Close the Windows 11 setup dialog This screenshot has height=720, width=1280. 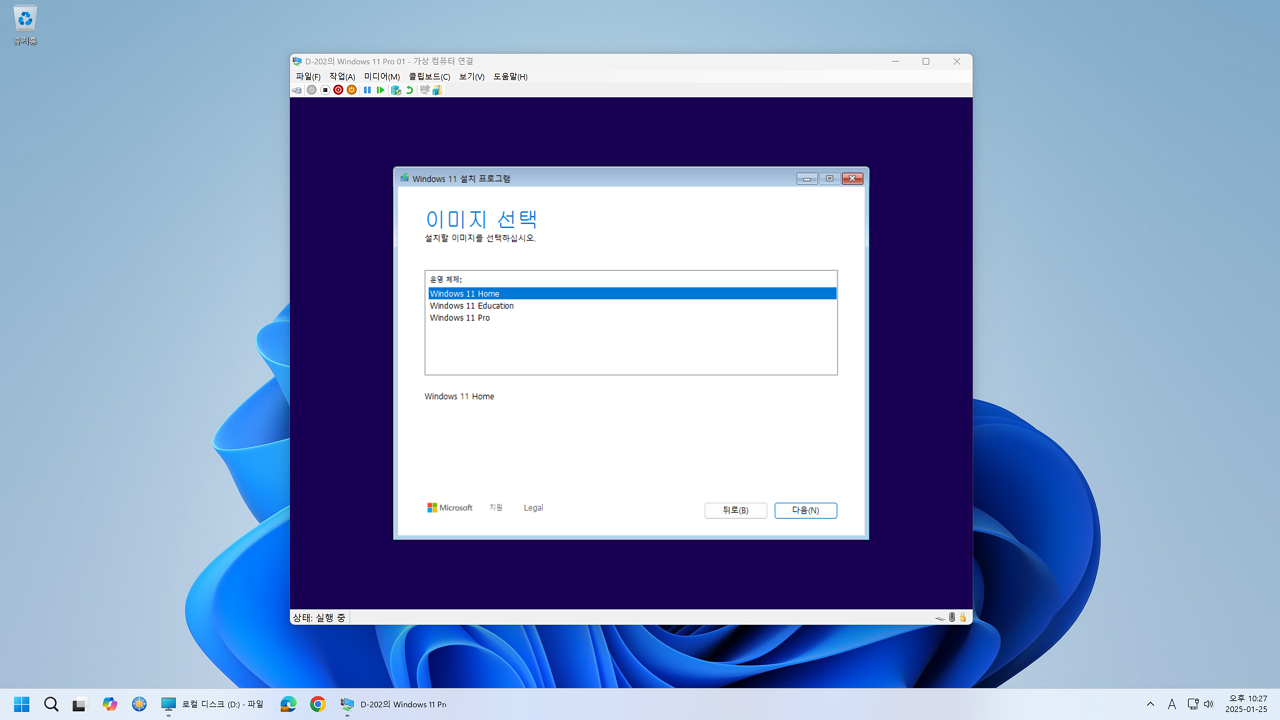click(x=852, y=179)
